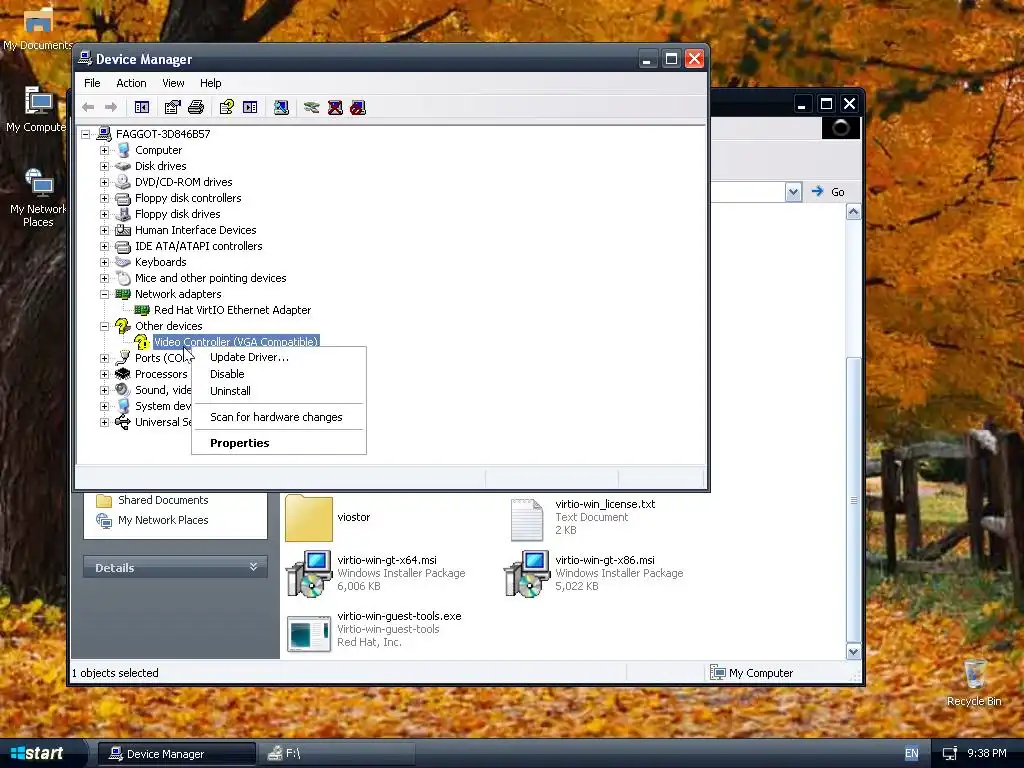Click the Show/Hide Console Tree toolbar icon
Image resolution: width=1024 pixels, height=768 pixels.
click(142, 107)
